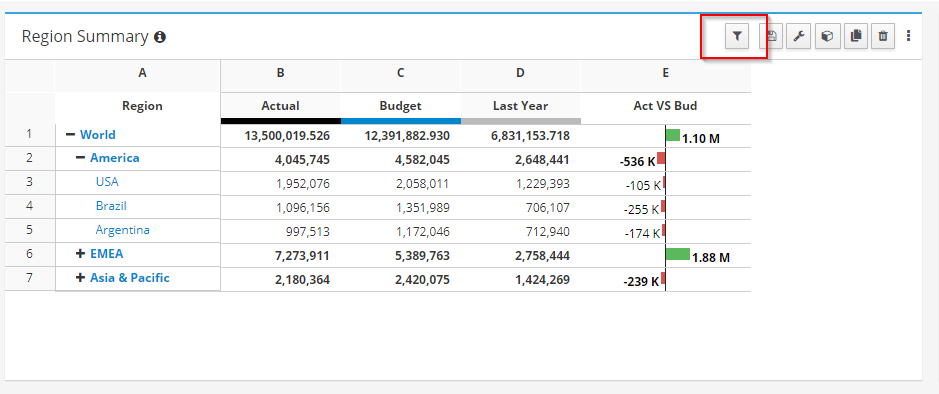The width and height of the screenshot is (939, 394).
Task: Click the green EMEA variance bar
Action: (678, 254)
